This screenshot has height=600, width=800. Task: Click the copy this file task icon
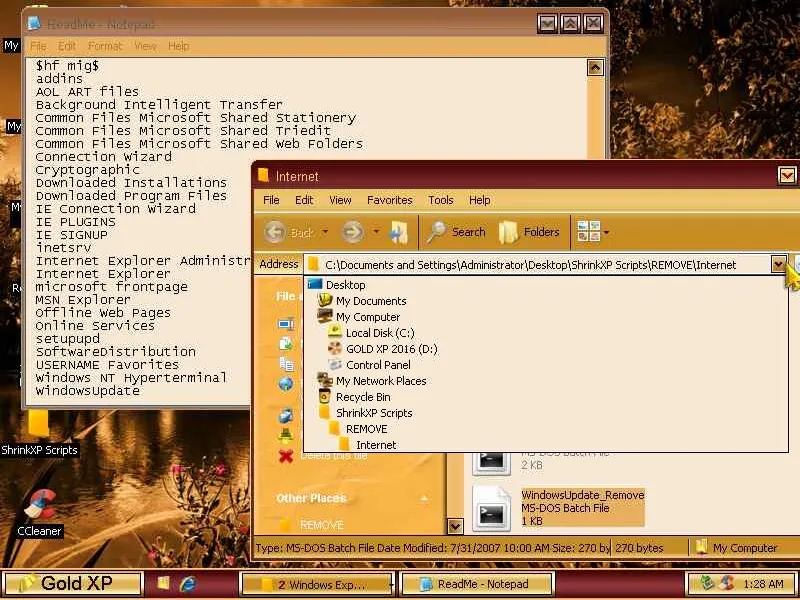coord(286,364)
